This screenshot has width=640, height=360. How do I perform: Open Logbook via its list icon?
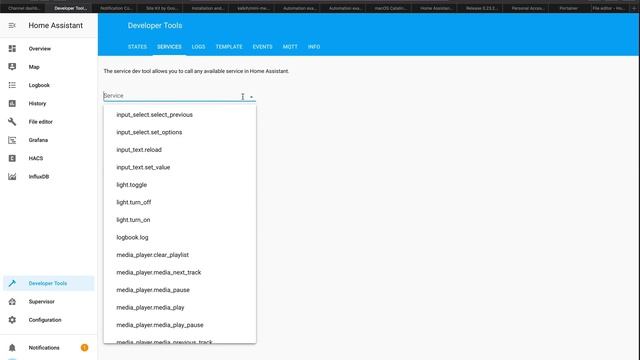click(12, 85)
